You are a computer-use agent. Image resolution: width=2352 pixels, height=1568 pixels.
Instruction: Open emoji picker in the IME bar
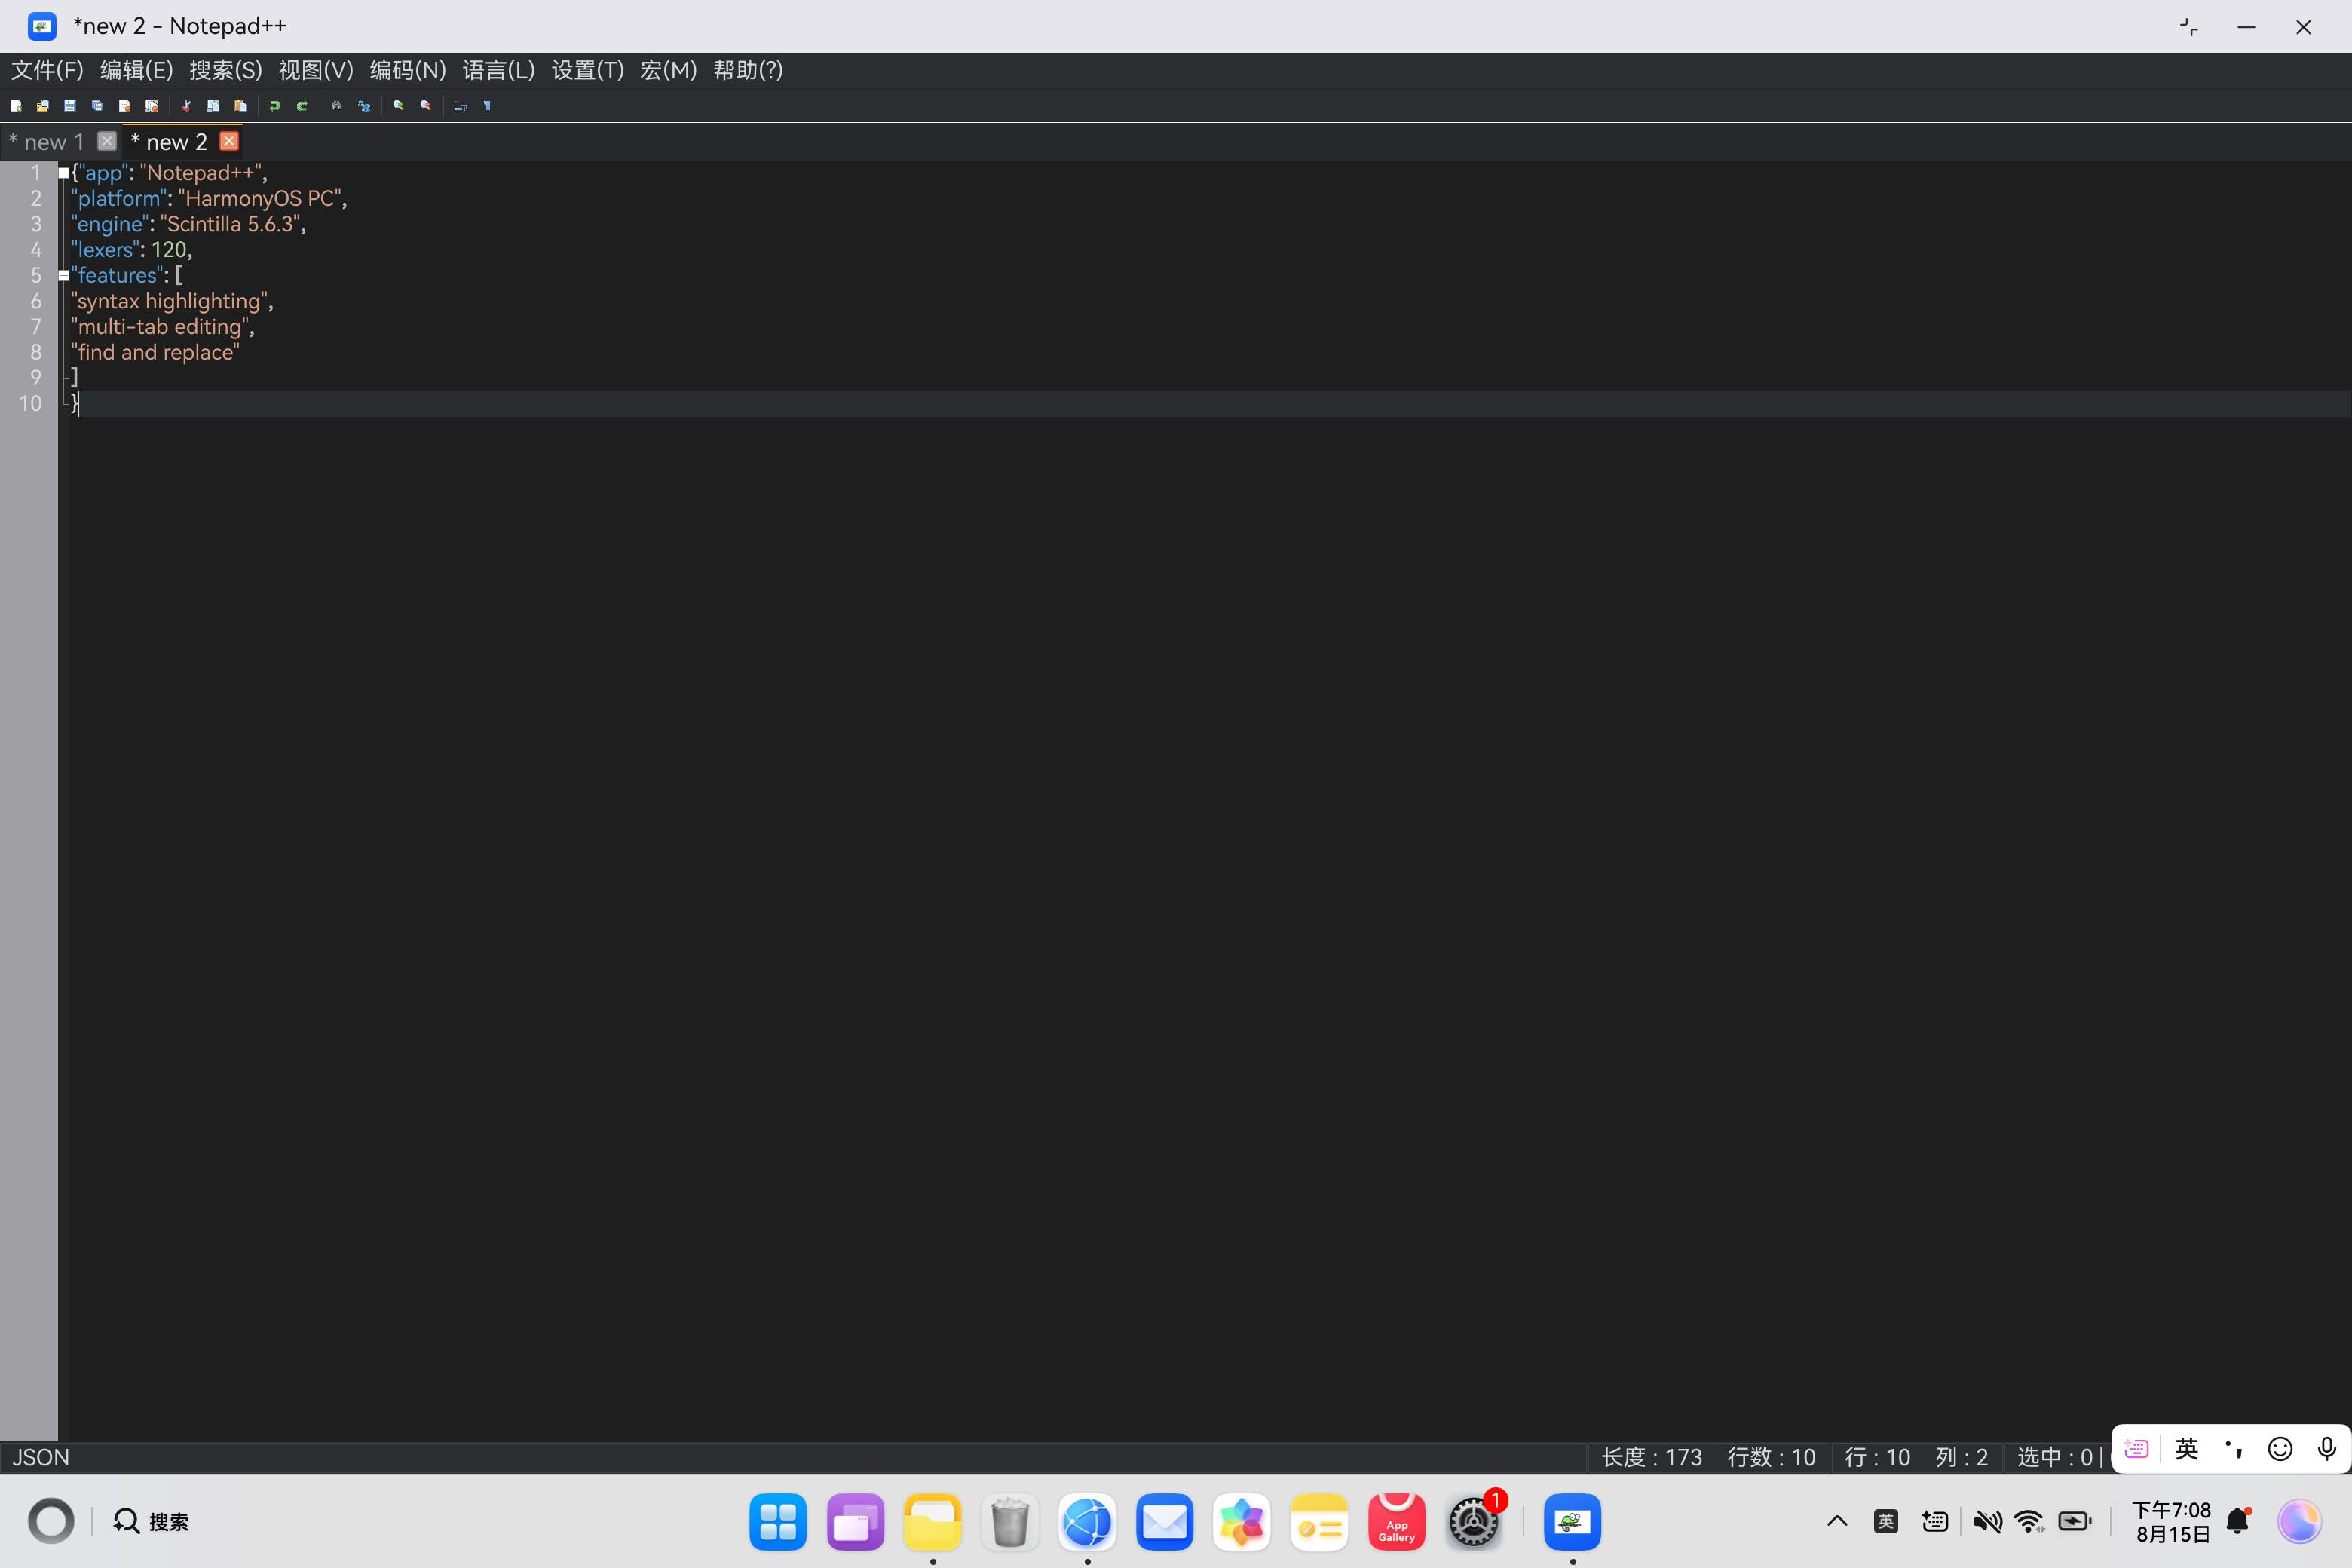2280,1449
